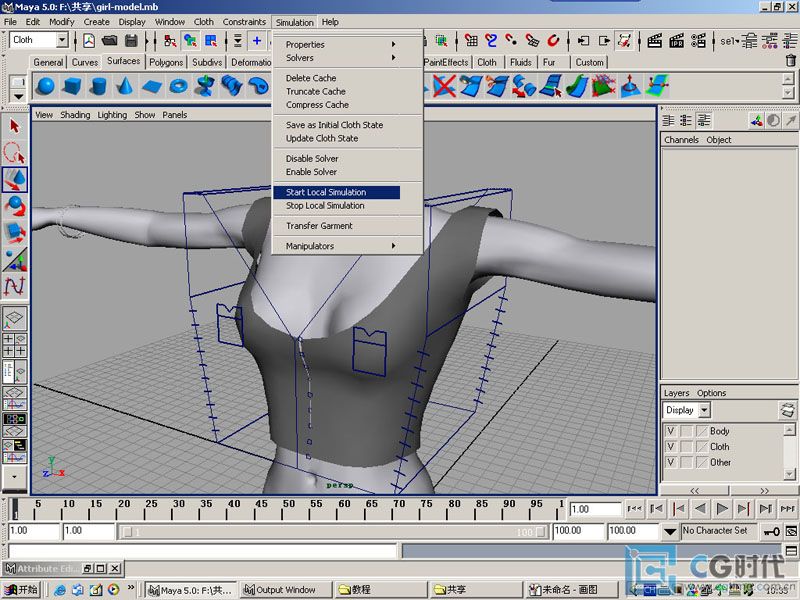Click frame 50 on the time slider
This screenshot has width=800, height=600.
(x=289, y=508)
